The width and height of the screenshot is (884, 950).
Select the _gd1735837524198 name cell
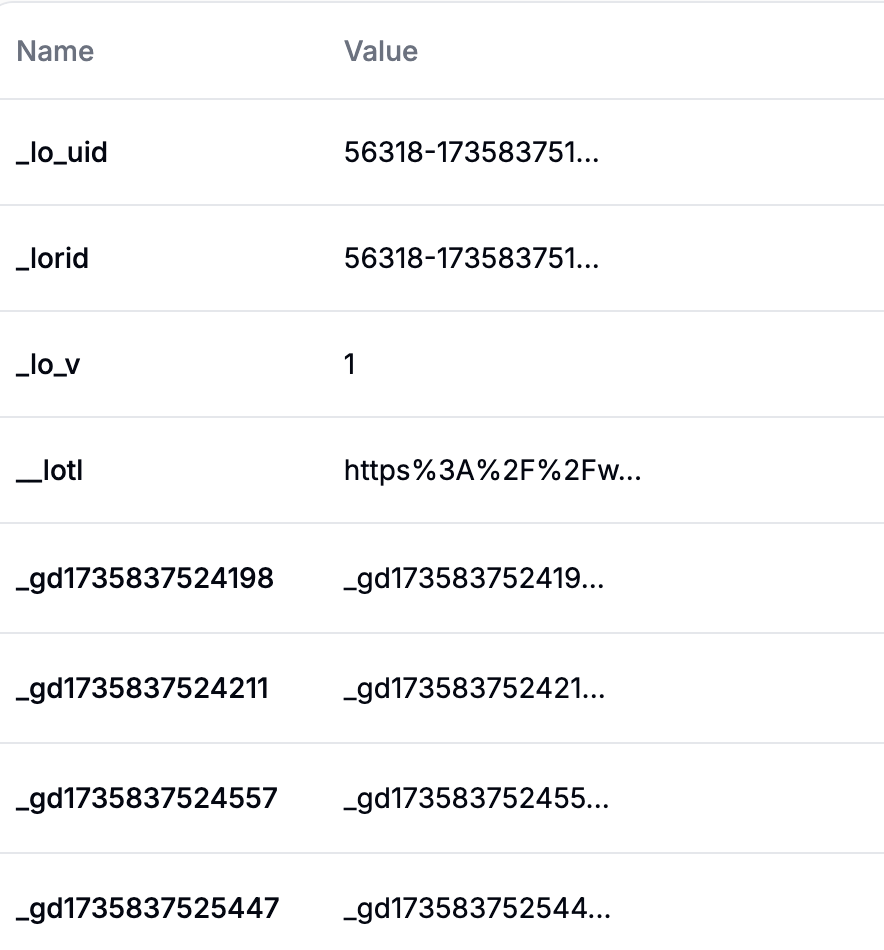click(145, 578)
